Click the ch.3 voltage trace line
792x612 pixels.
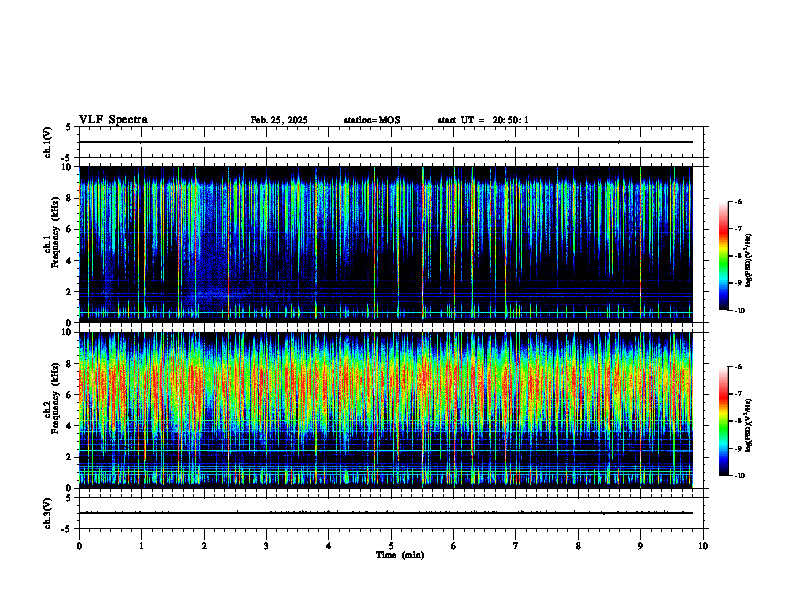[385, 513]
